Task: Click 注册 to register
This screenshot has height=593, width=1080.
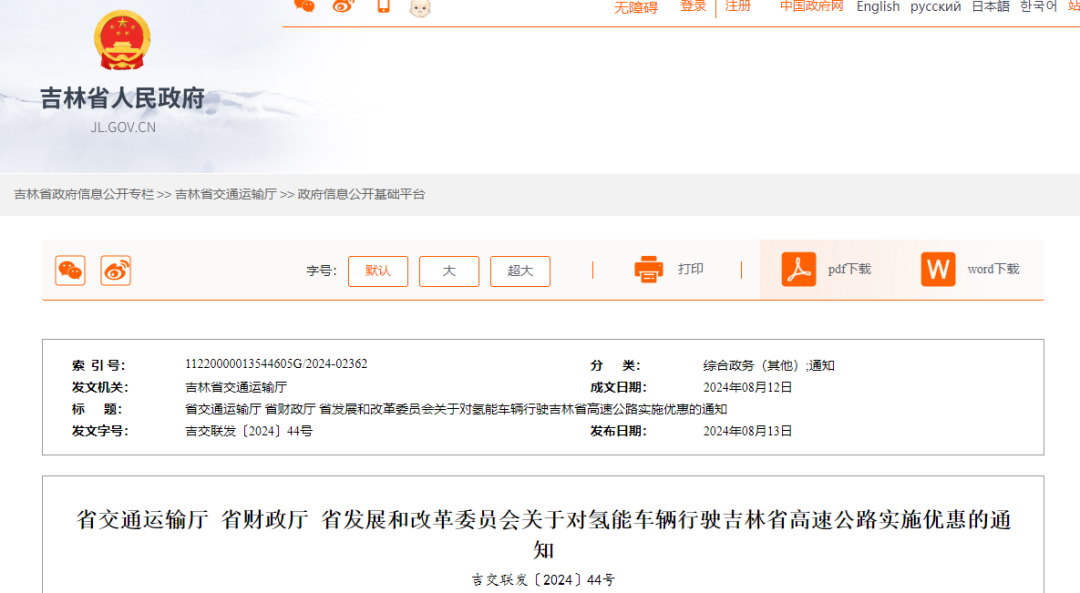Action: [738, 6]
